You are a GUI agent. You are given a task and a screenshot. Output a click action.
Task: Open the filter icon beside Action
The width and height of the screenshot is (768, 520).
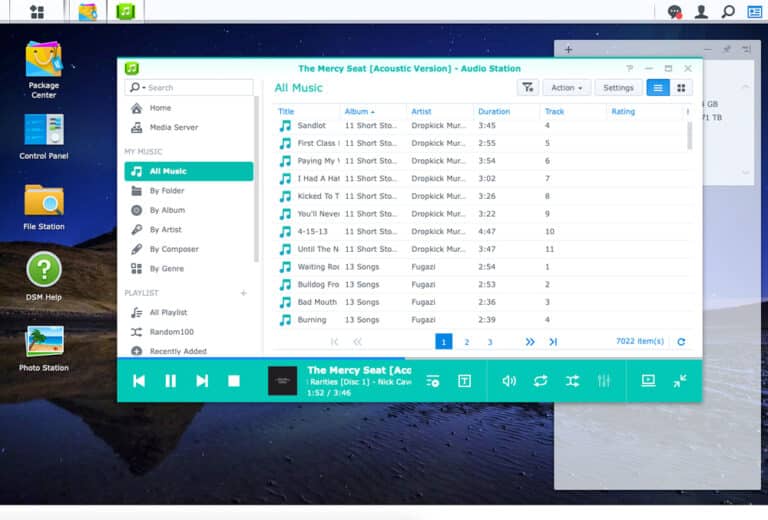tap(528, 88)
